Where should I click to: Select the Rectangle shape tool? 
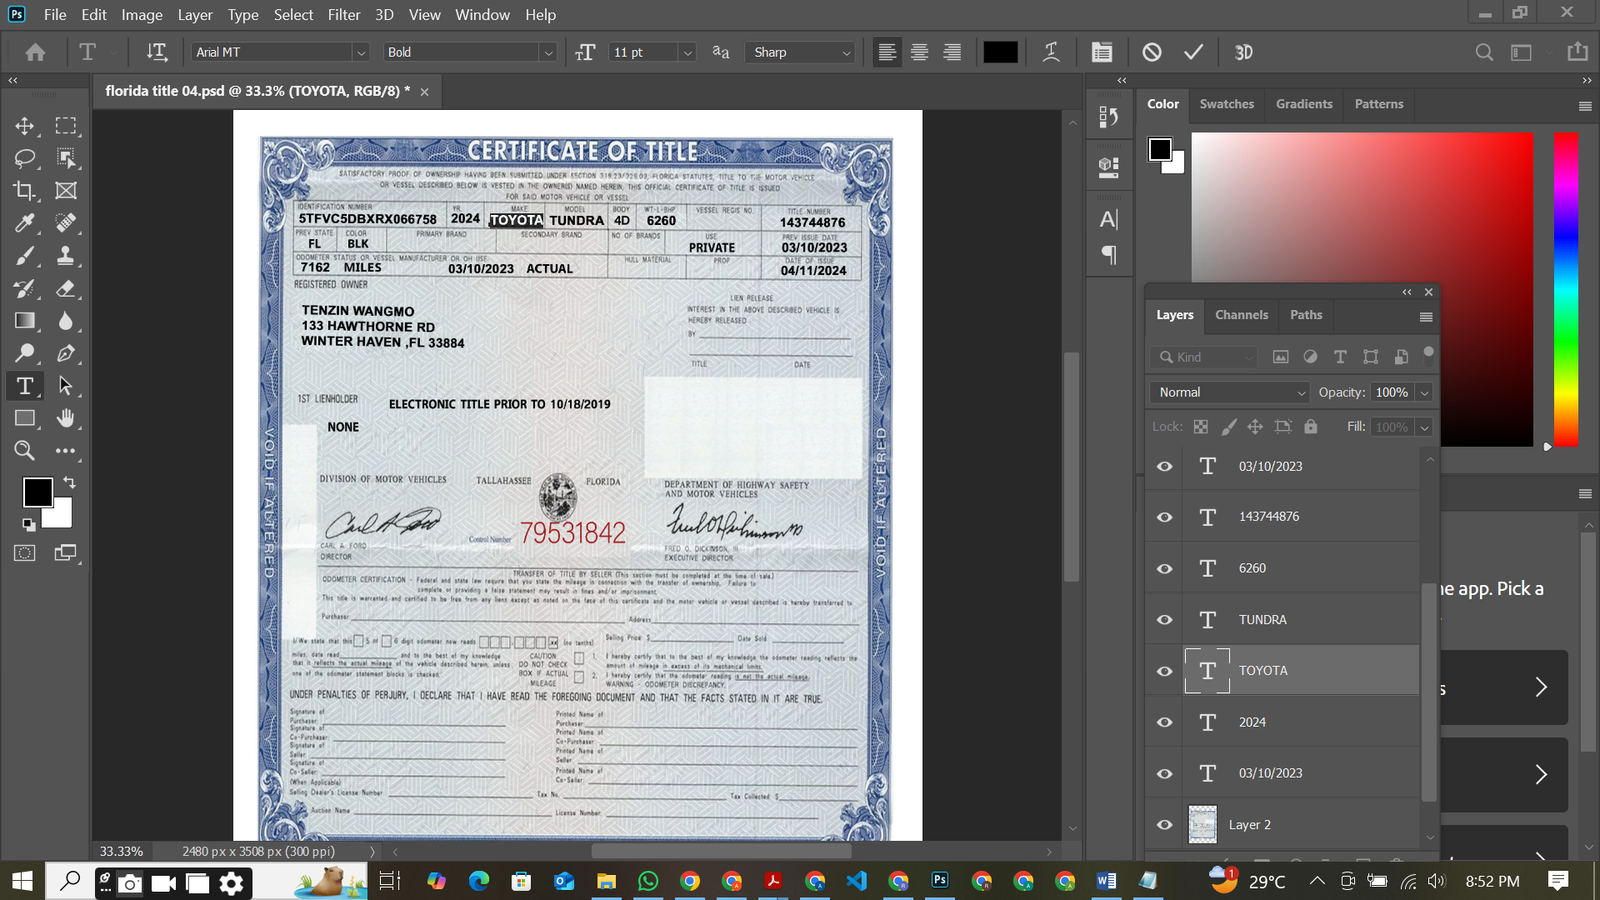click(x=25, y=418)
